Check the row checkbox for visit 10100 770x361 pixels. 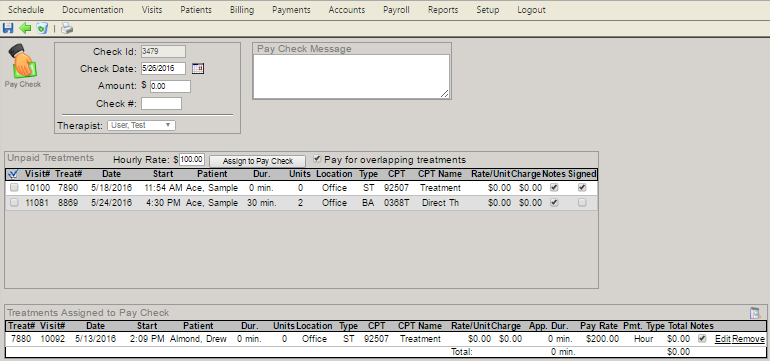tap(14, 188)
